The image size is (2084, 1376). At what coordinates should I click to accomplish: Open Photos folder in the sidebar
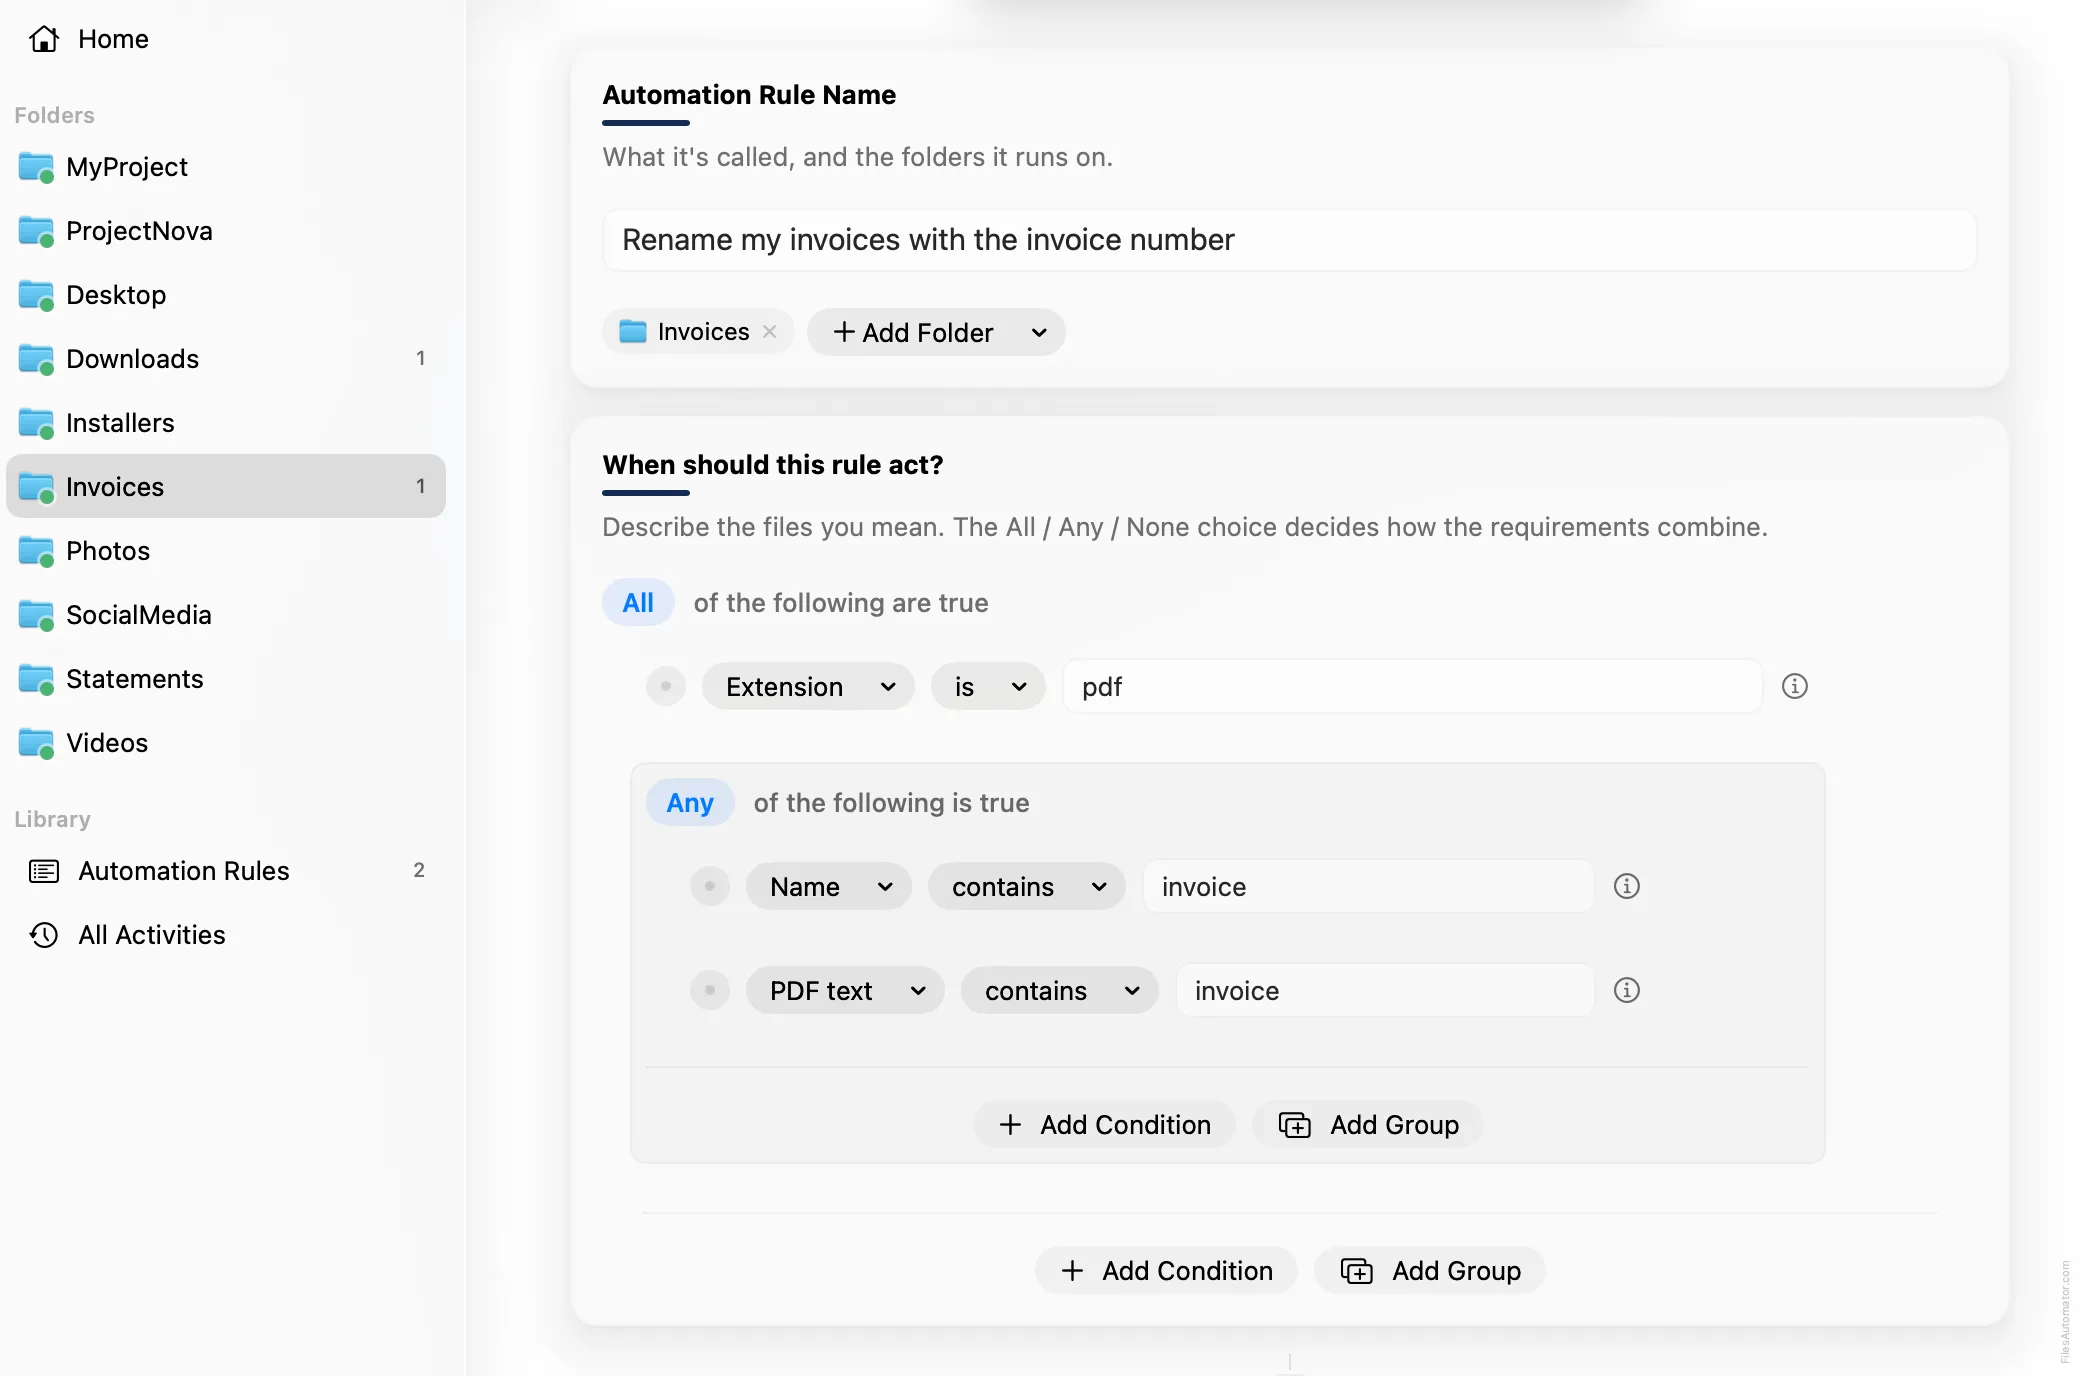226,551
